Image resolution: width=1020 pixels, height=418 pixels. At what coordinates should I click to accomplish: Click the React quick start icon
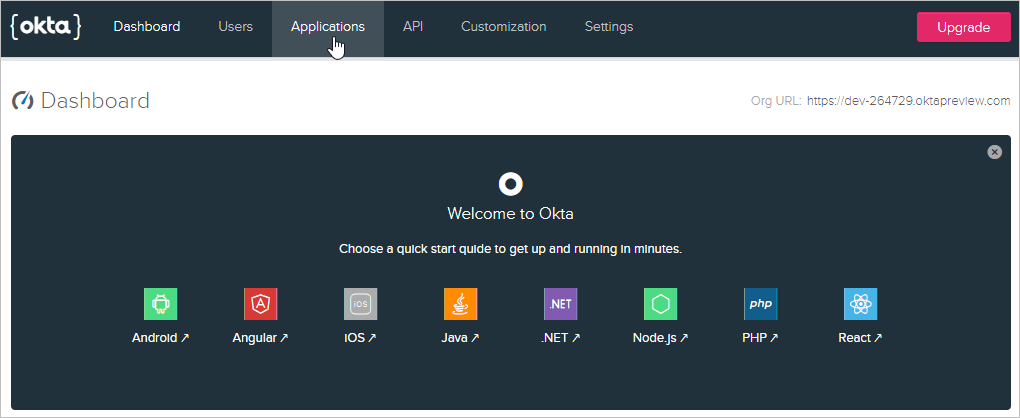click(x=861, y=304)
